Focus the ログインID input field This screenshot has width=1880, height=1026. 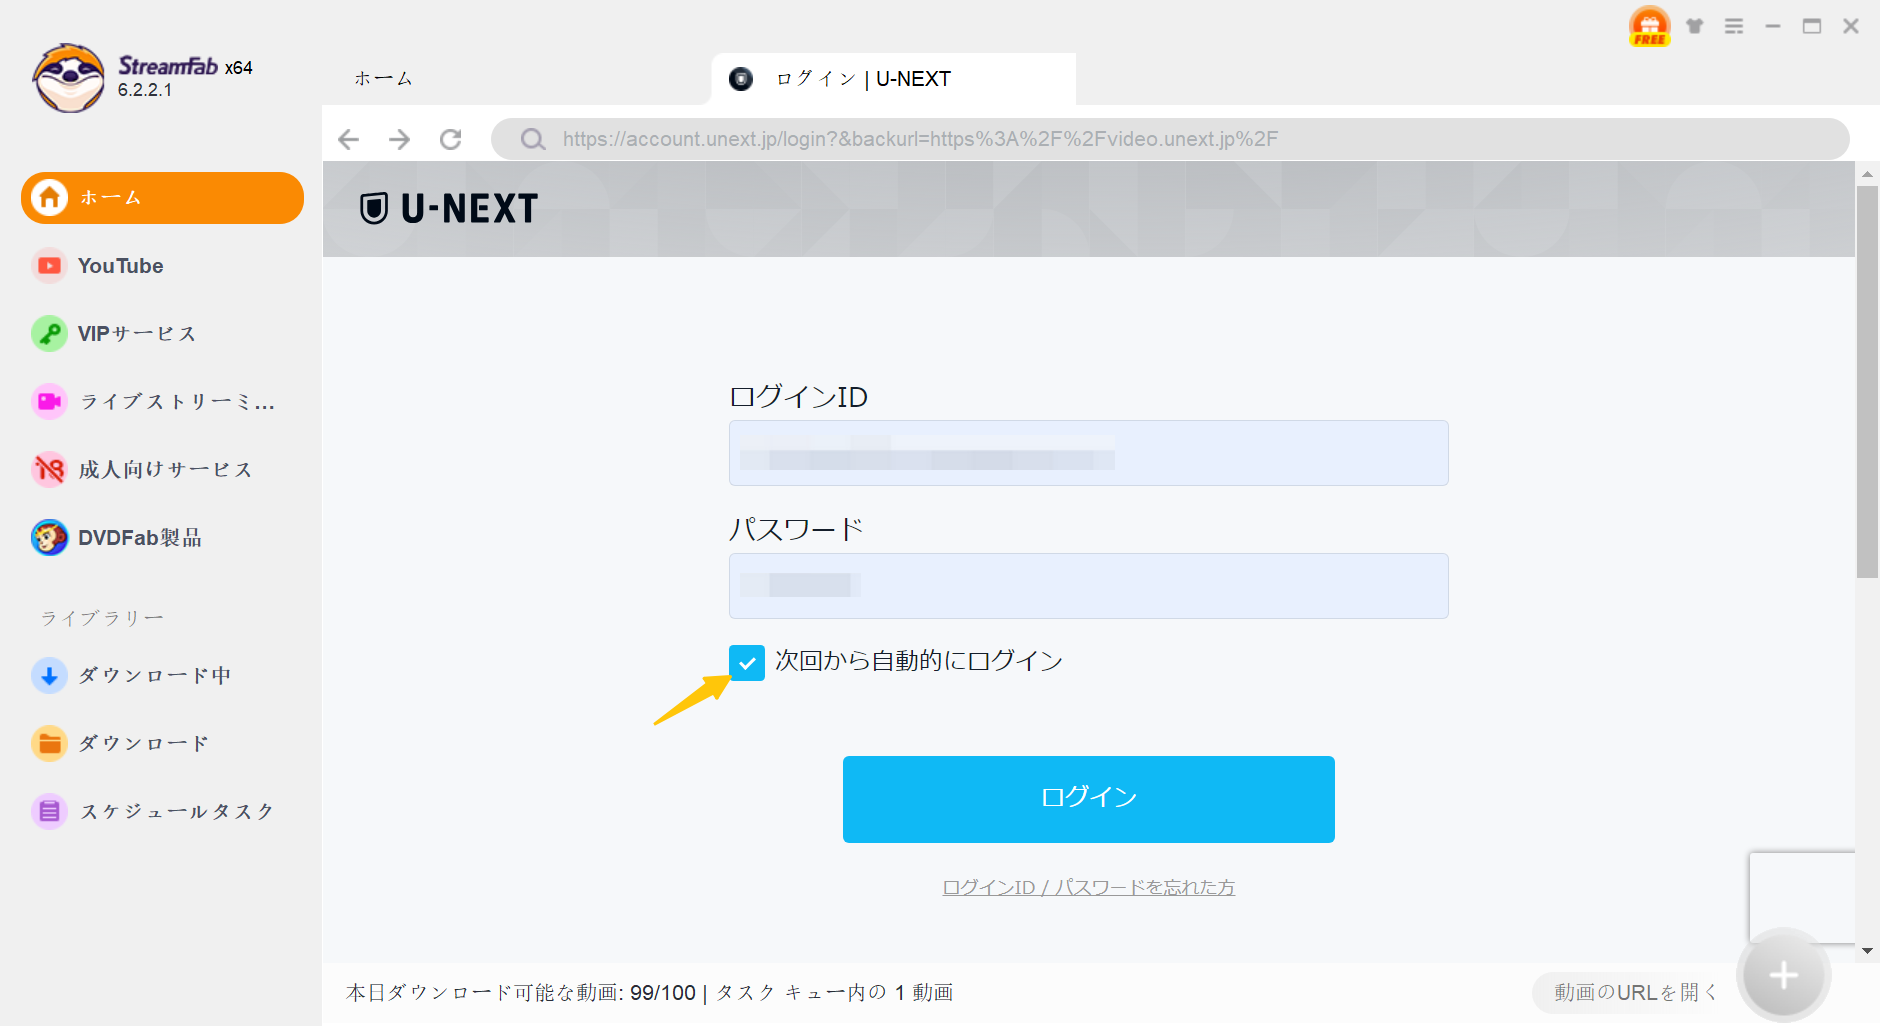1088,453
